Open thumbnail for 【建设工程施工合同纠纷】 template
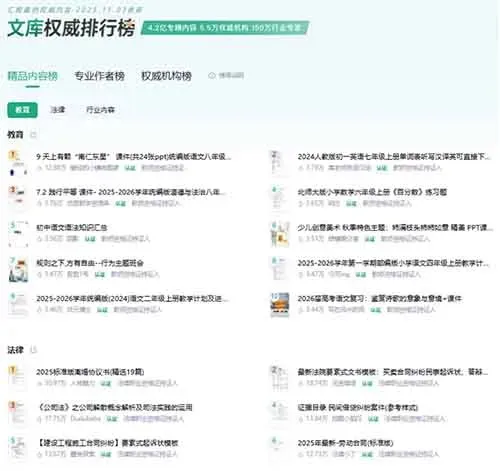 [x=18, y=449]
